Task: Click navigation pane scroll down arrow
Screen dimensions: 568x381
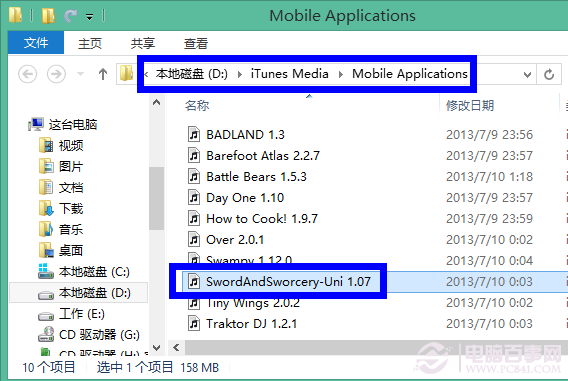Action: point(156,348)
